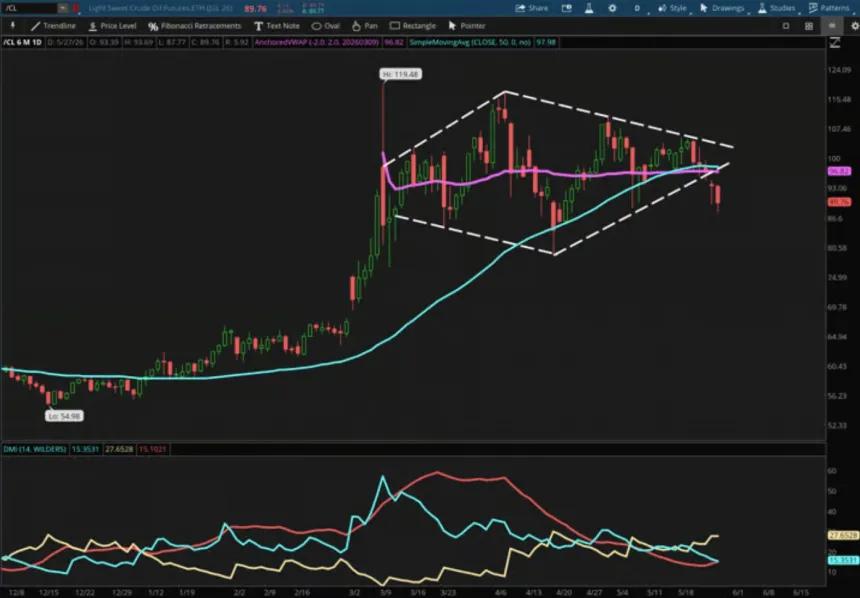Click the DMI (14, WILDERS) study label
This screenshot has width=860, height=598.
coord(35,449)
